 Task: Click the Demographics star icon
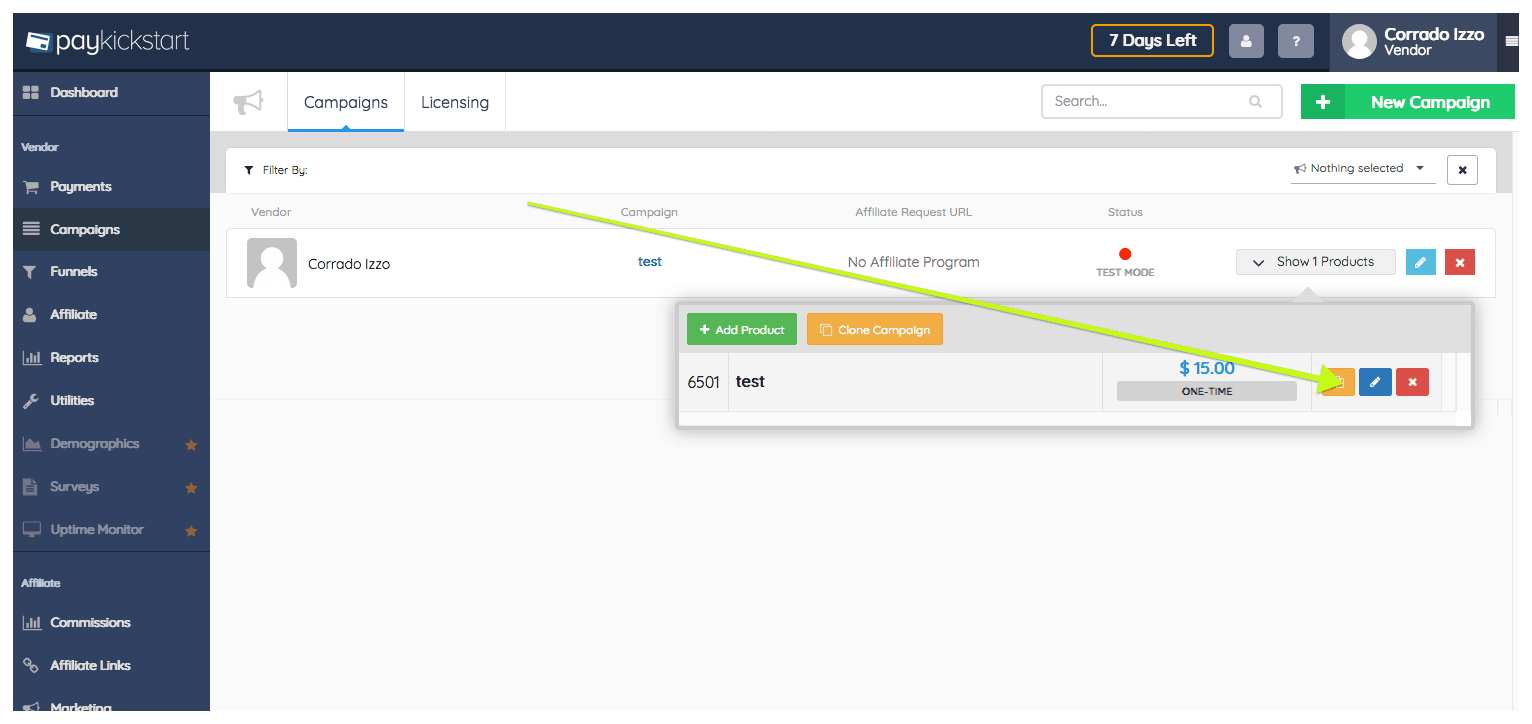click(x=191, y=445)
